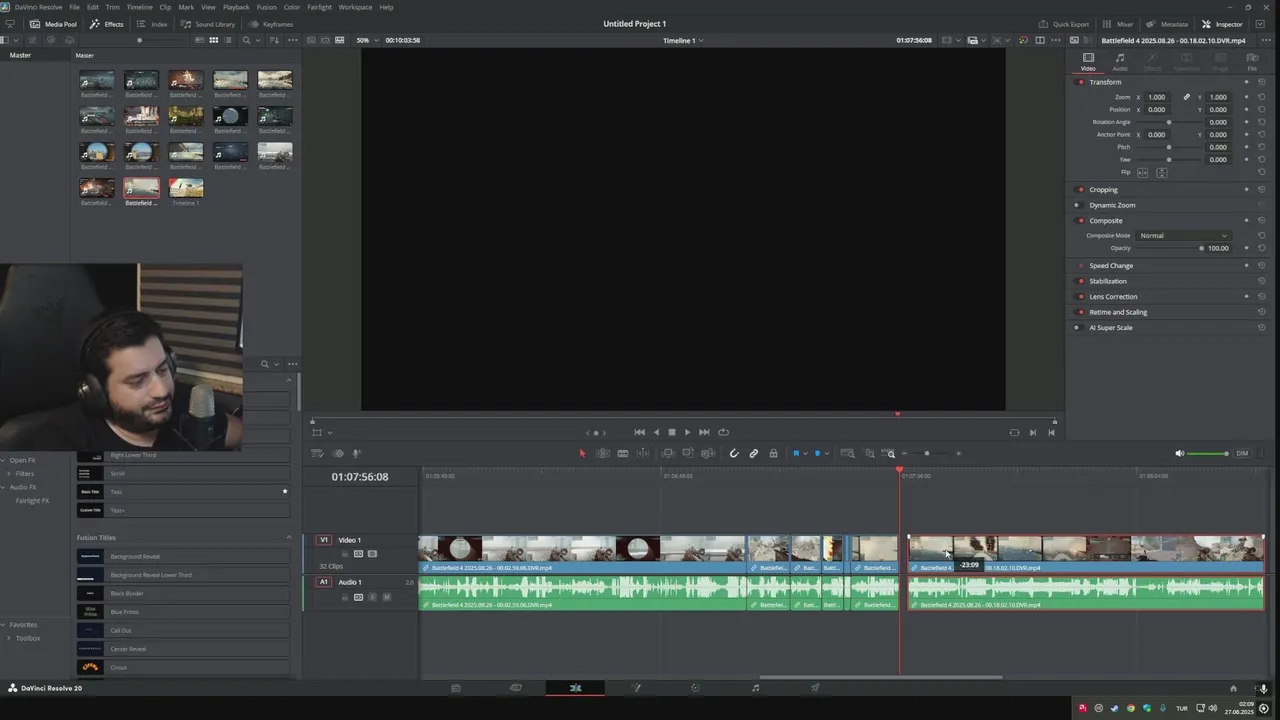Solo the Audio 1 track
Screen dimensions: 1280x720
click(x=373, y=597)
